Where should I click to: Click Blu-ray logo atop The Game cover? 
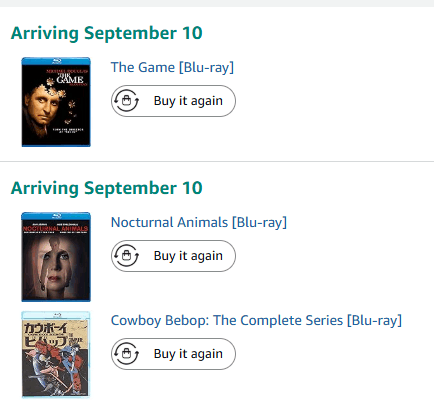[x=56, y=61]
